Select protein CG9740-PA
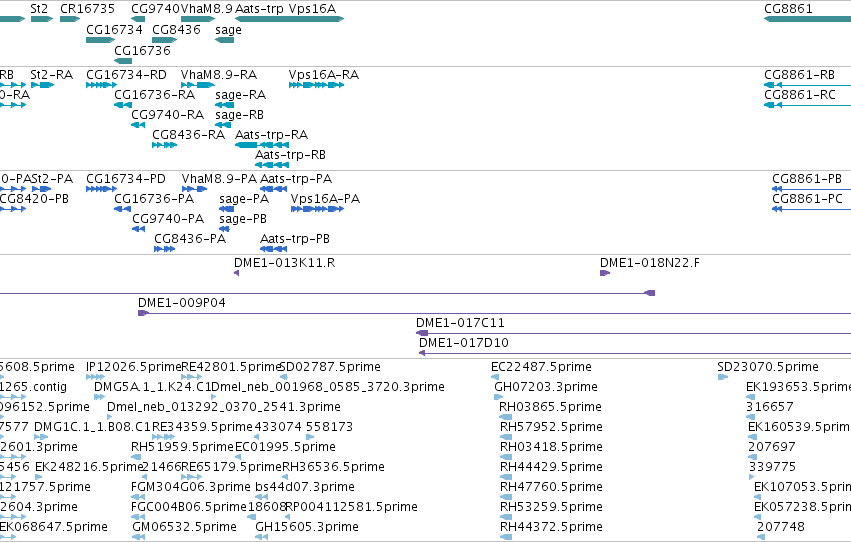The width and height of the screenshot is (851, 542). click(138, 229)
